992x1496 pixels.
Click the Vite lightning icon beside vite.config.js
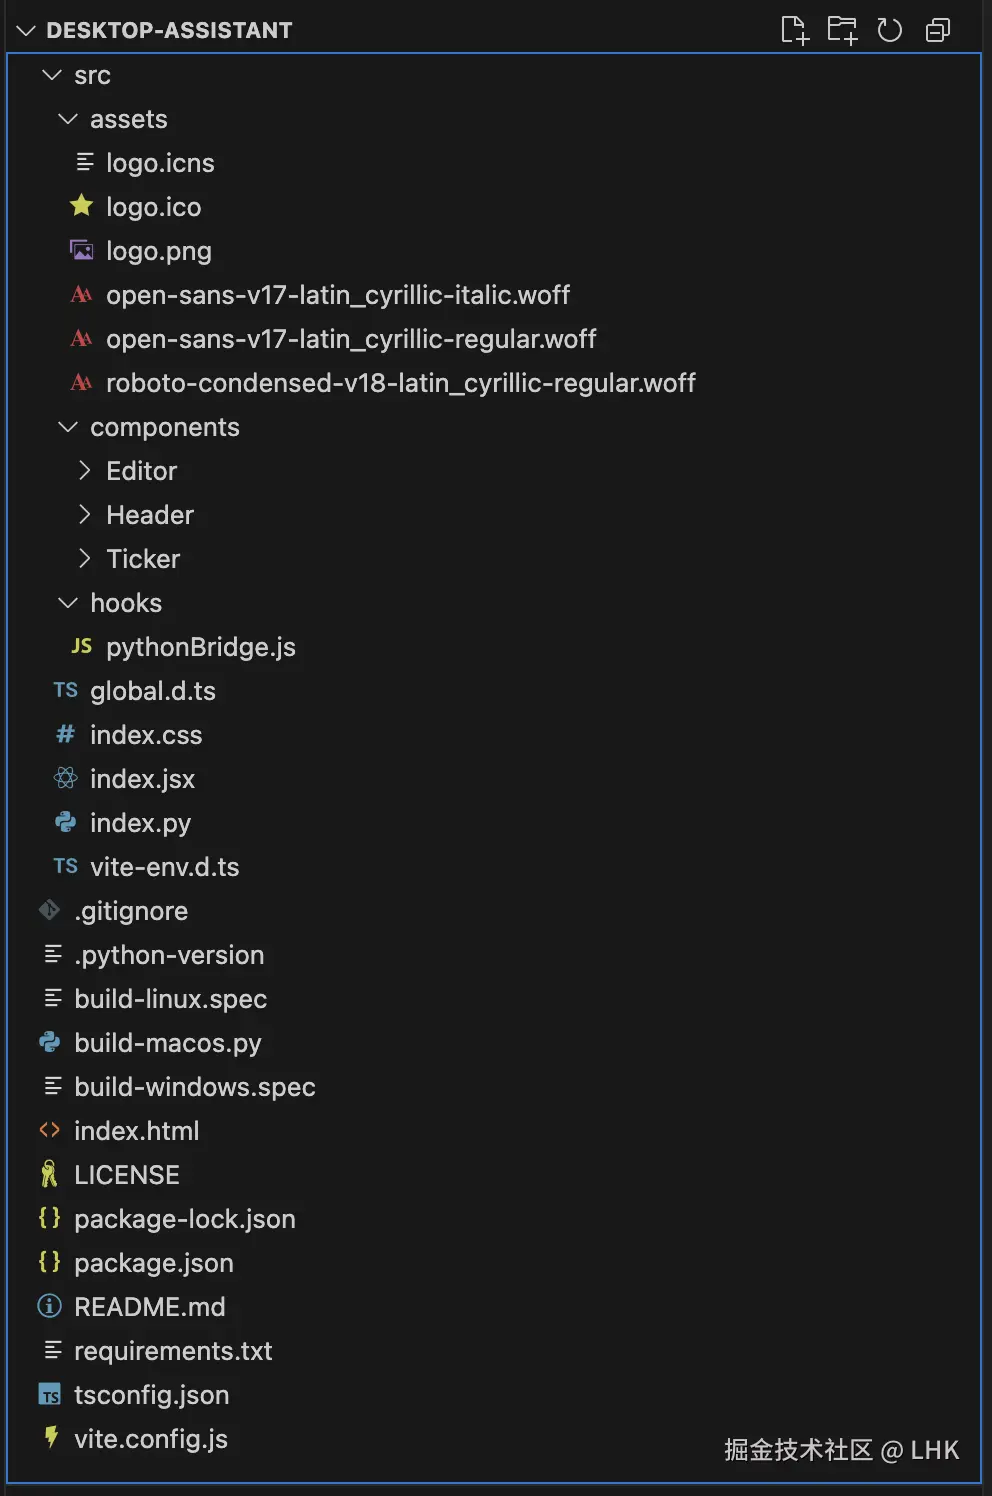(50, 1437)
